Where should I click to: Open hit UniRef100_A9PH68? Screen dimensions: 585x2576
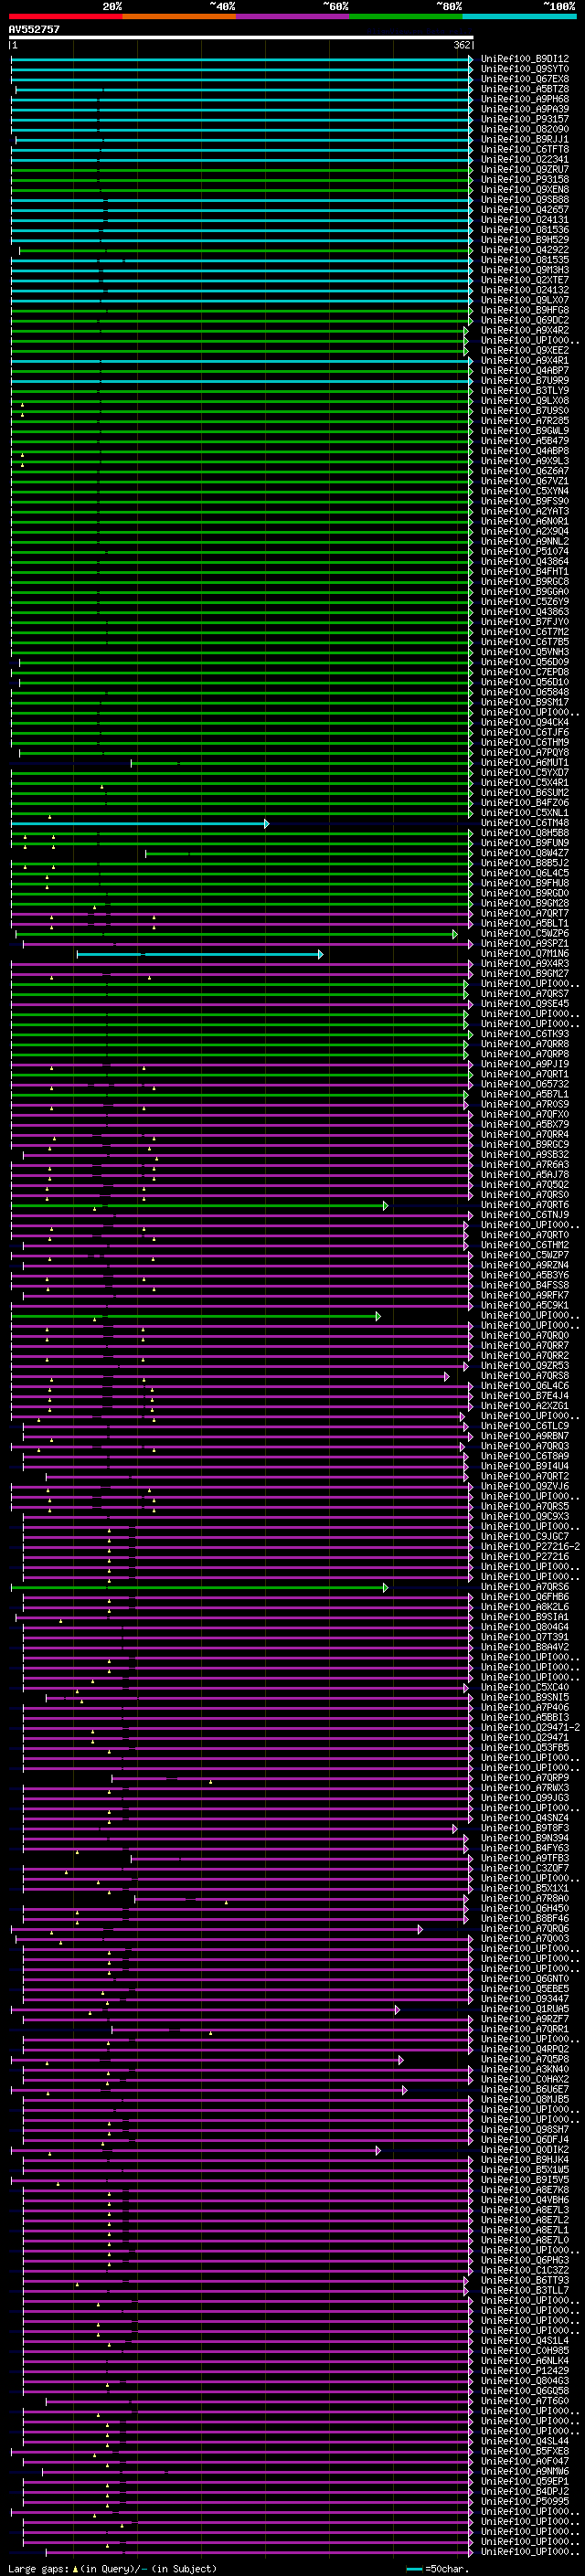click(524, 99)
